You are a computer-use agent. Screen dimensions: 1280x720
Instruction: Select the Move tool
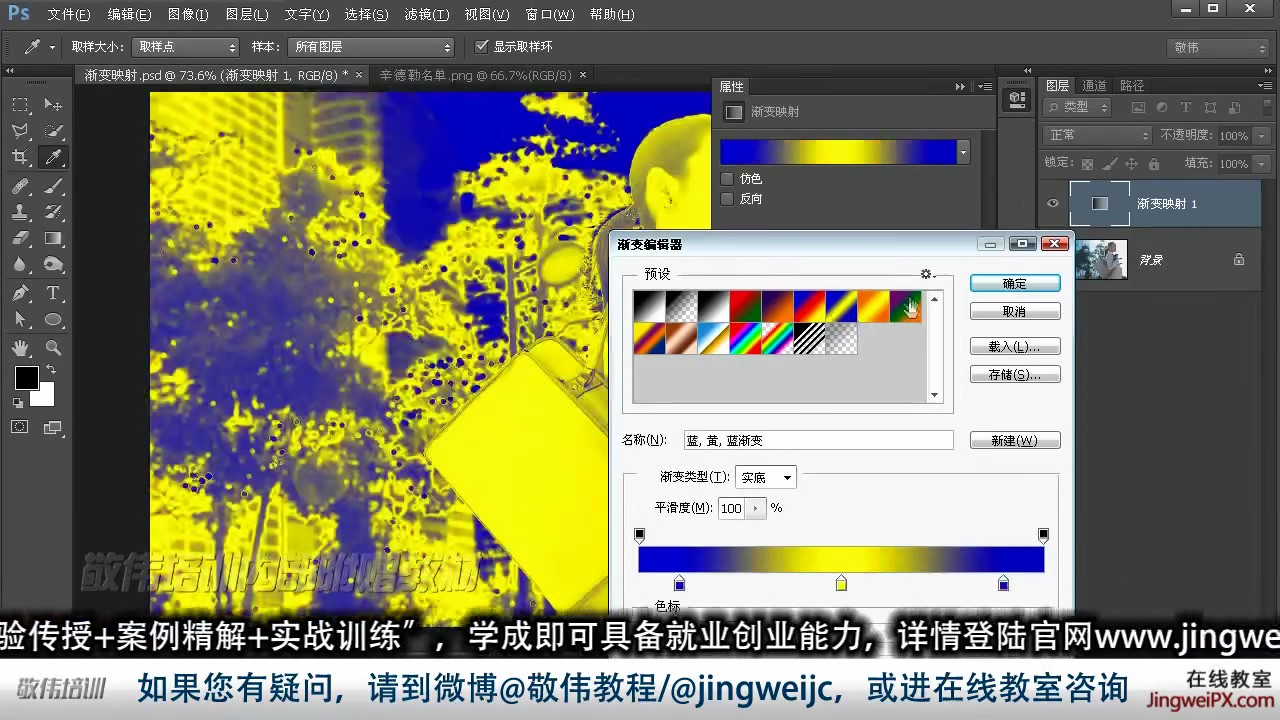point(54,105)
